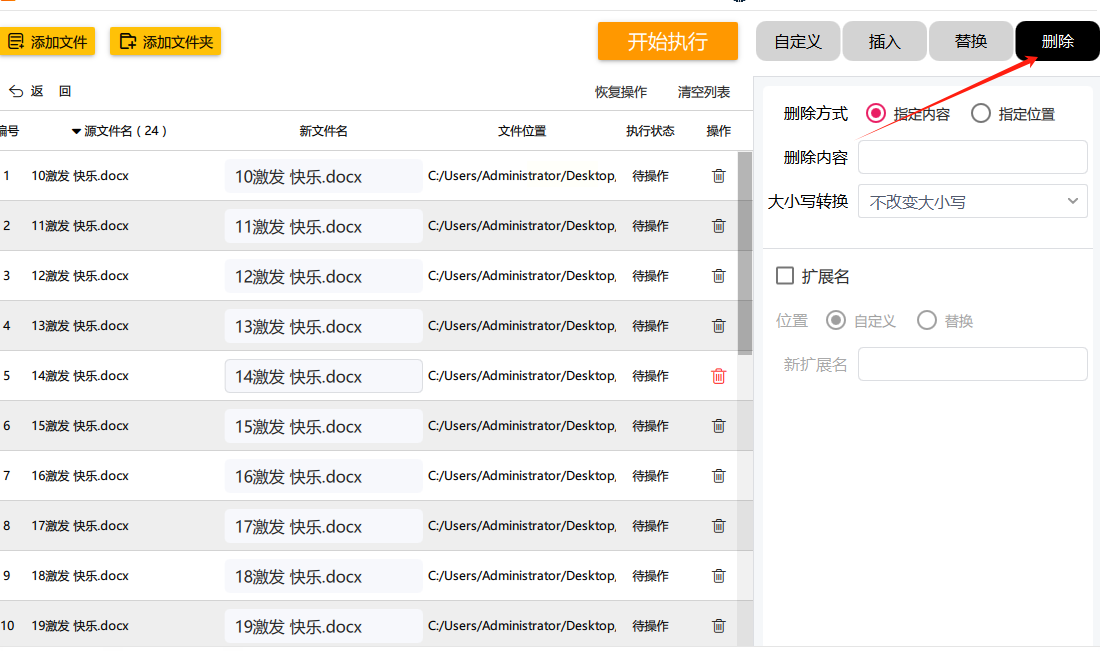Delete row 12激发 快乐.docx with trash icon
The width and height of the screenshot is (1100, 651).
tap(718, 276)
